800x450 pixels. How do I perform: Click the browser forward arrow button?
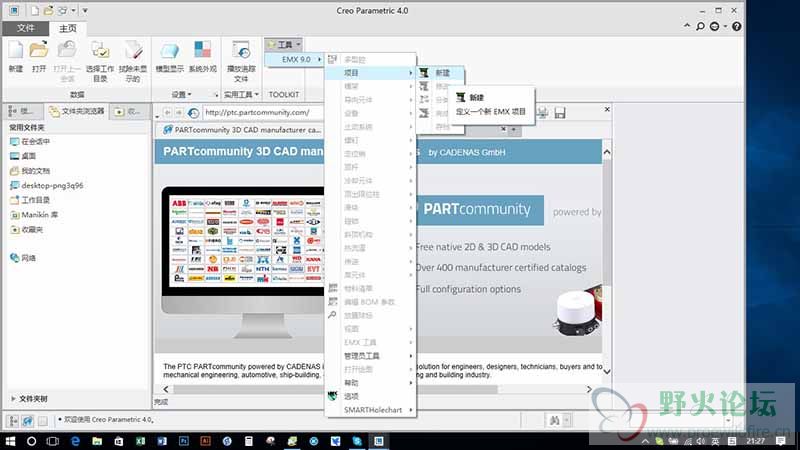[179, 112]
